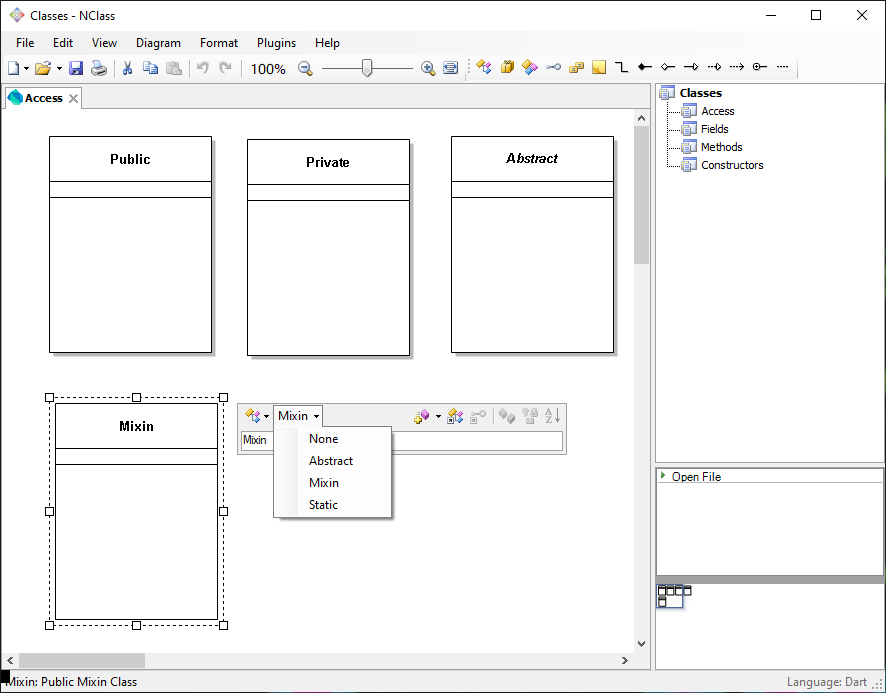
Task: Add an aggregation relationship
Action: click(667, 67)
